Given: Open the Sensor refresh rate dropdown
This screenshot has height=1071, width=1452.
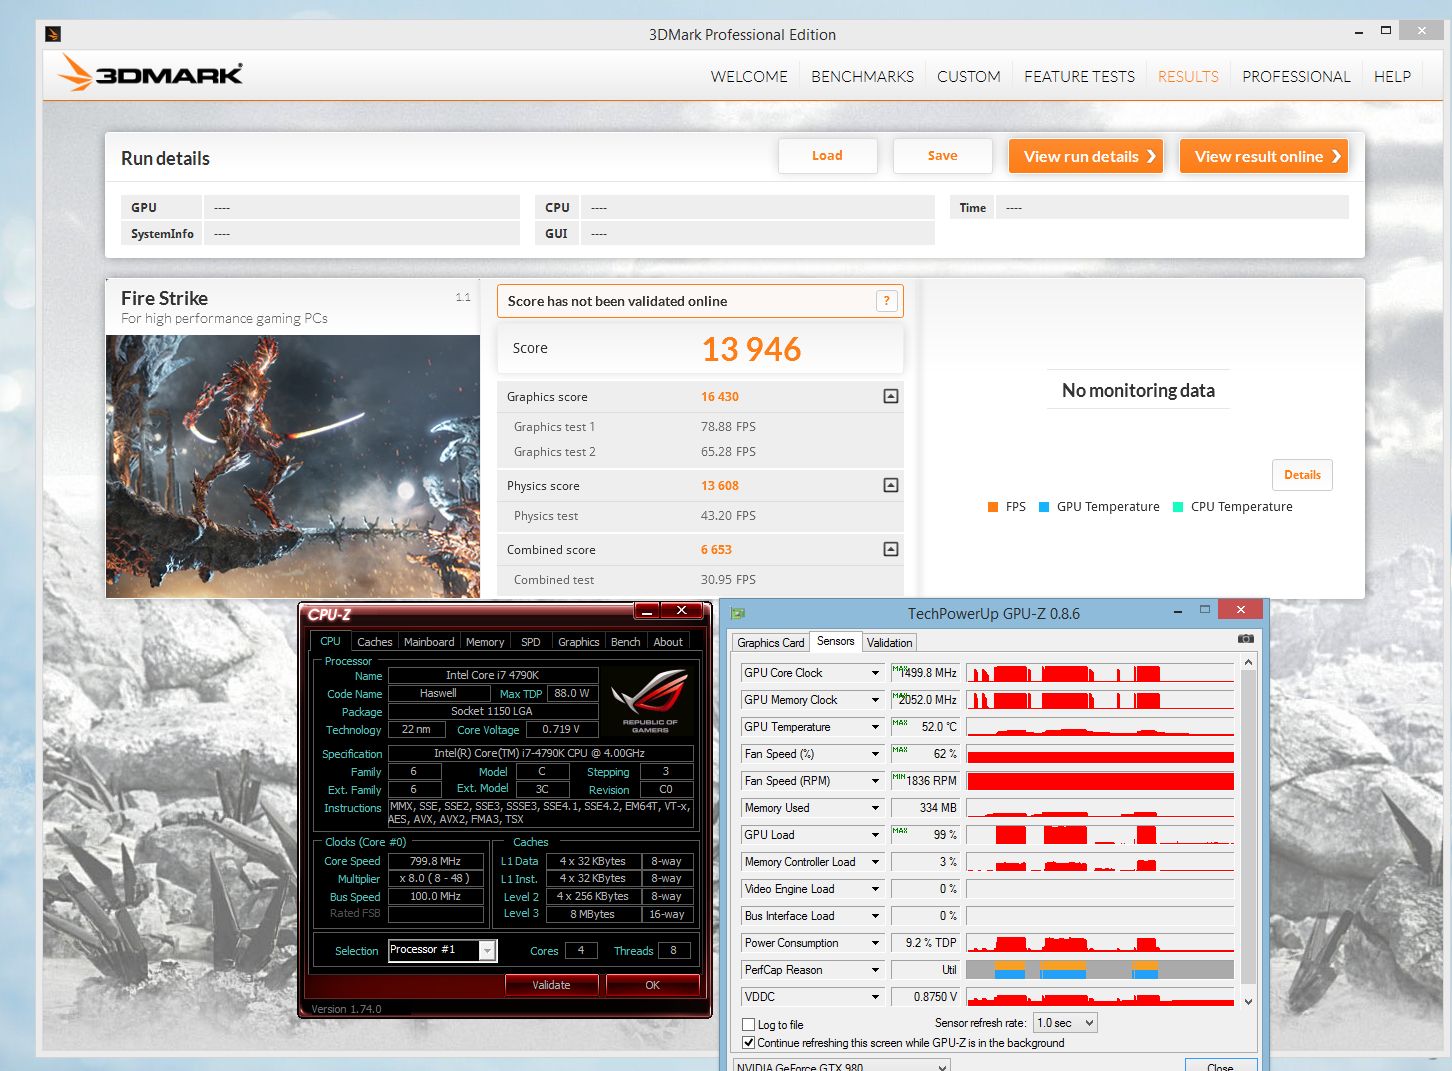Looking at the screenshot, I should click(1065, 1023).
